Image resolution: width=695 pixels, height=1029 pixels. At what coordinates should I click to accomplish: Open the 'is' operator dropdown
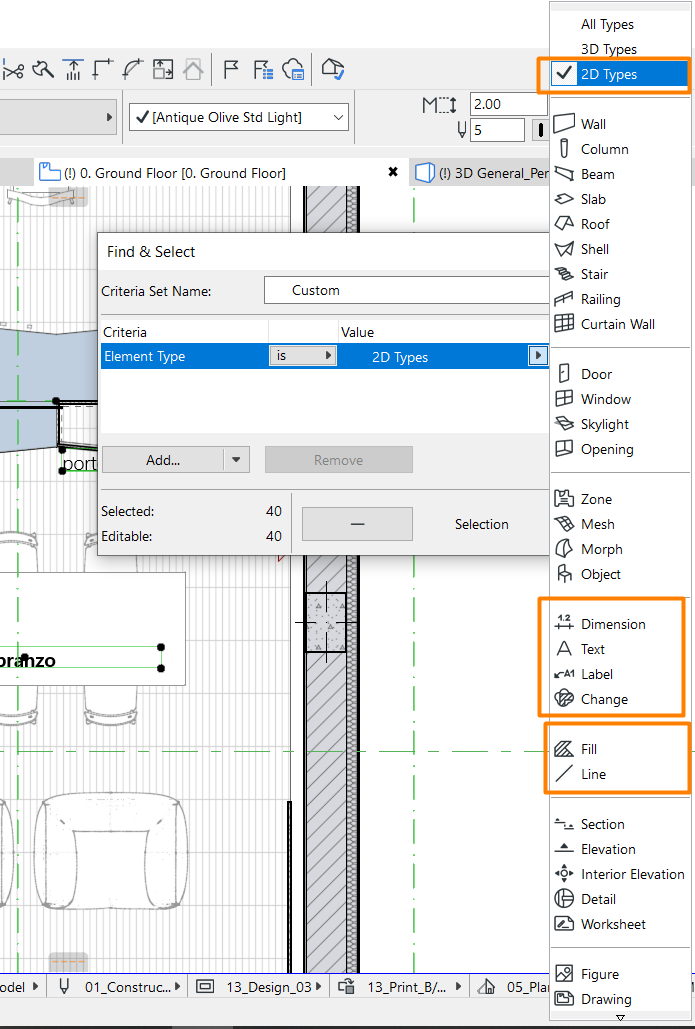[x=302, y=355]
